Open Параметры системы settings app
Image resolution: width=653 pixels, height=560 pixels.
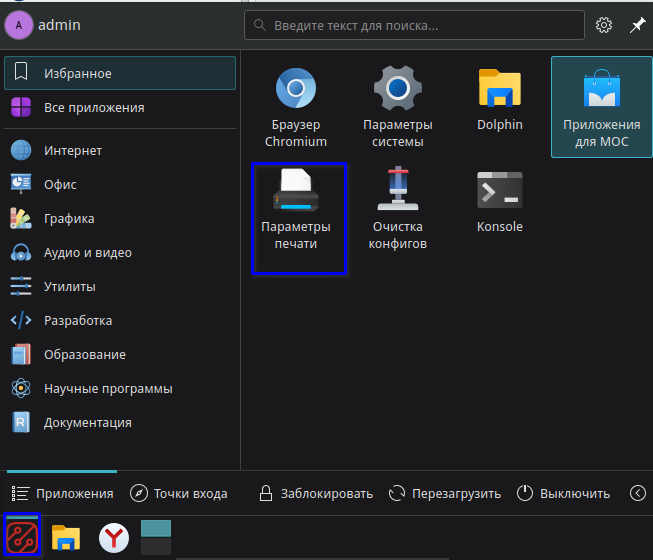coord(398,106)
